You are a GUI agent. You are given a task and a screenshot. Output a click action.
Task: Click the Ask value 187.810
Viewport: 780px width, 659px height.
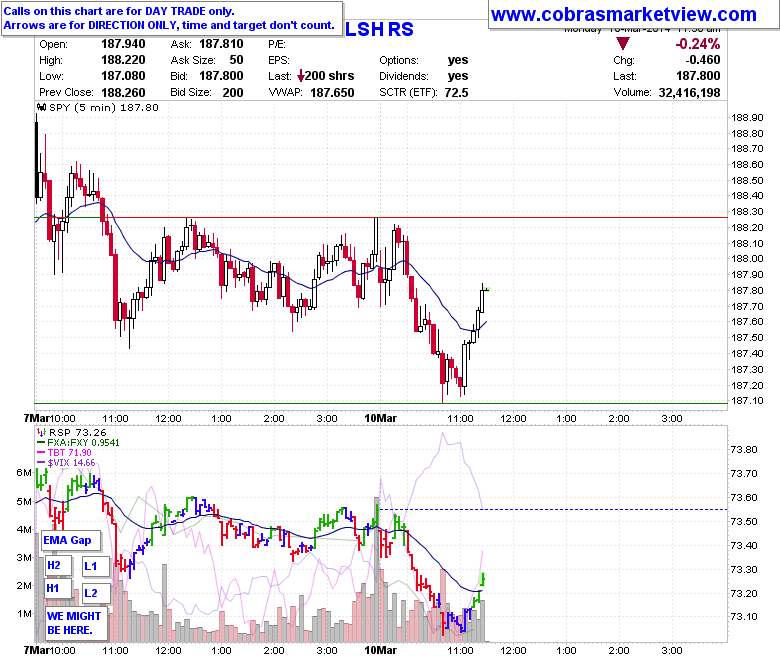coord(221,44)
